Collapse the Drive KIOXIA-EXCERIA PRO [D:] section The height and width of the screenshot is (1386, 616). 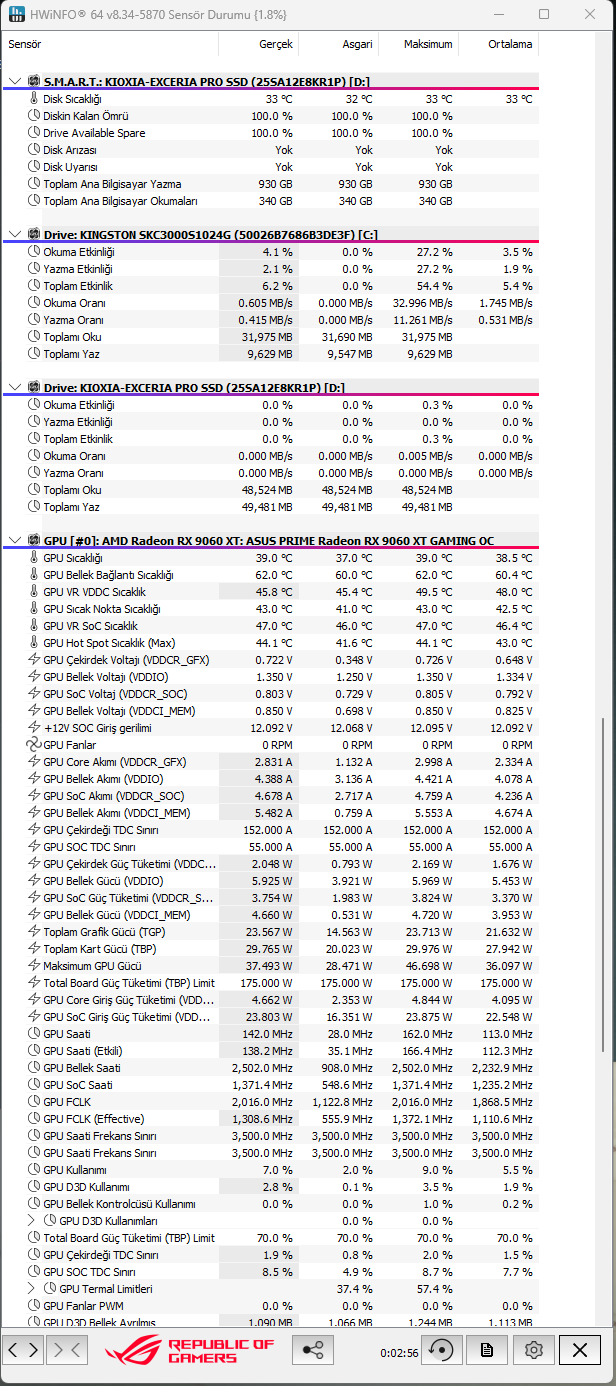(x=15, y=388)
